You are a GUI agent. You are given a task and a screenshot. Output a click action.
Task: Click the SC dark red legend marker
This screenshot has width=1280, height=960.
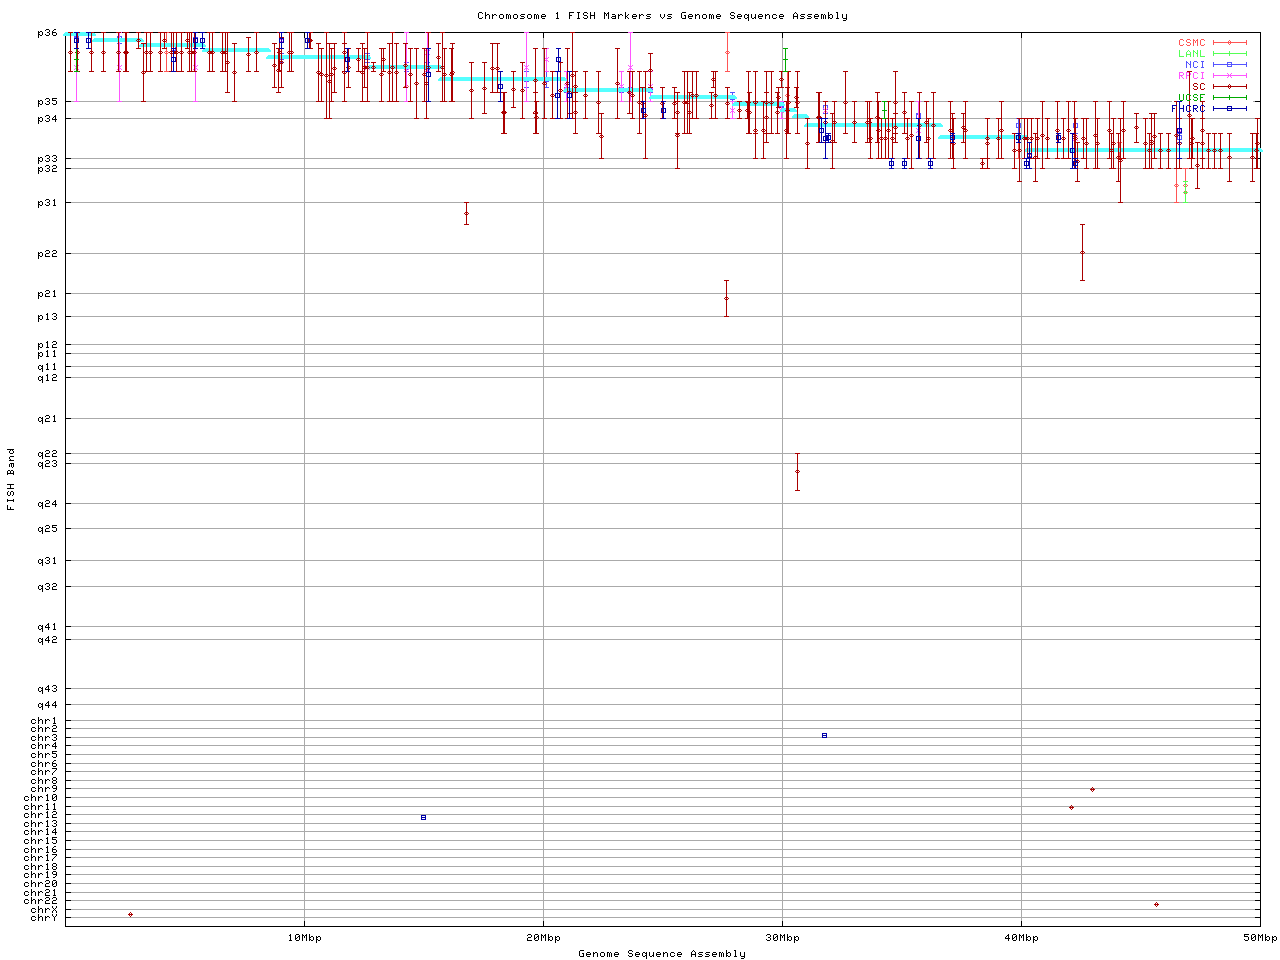coord(1229,87)
